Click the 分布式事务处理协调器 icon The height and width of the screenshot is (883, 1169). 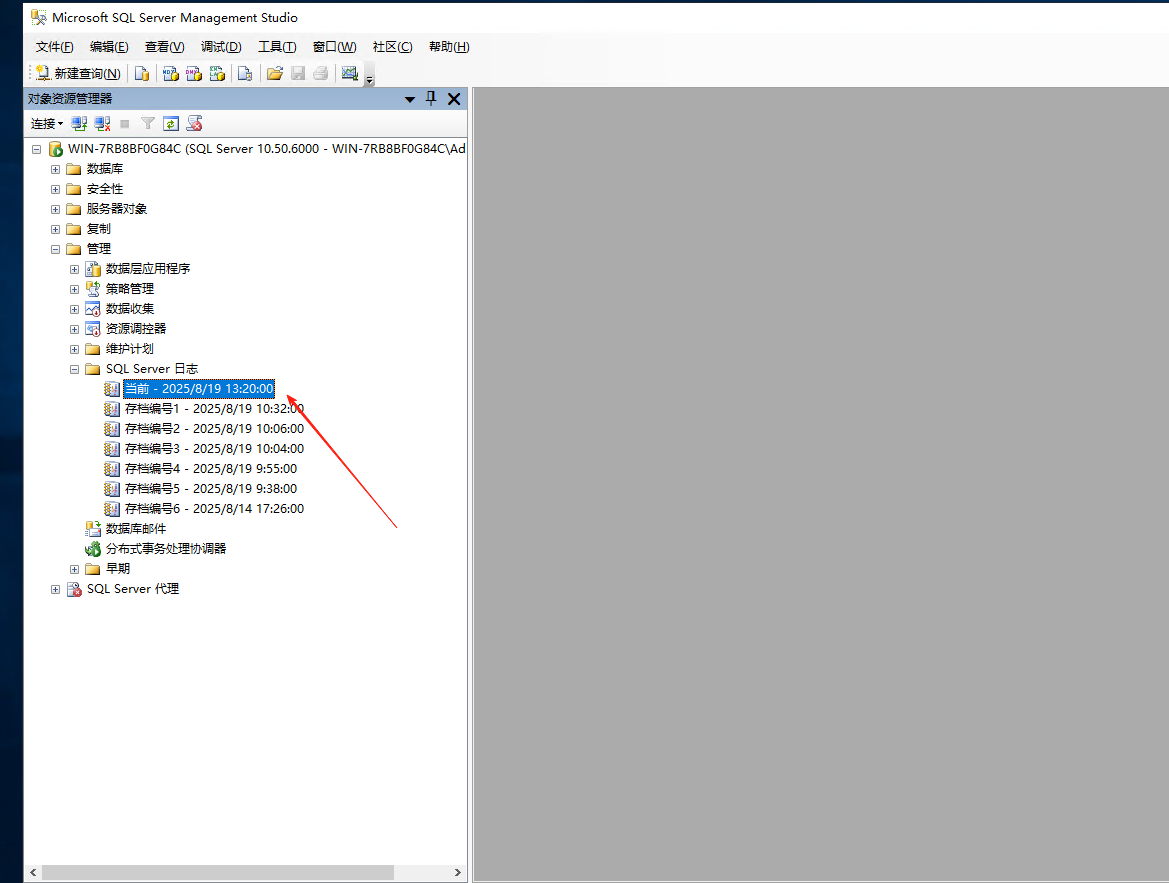pos(93,549)
